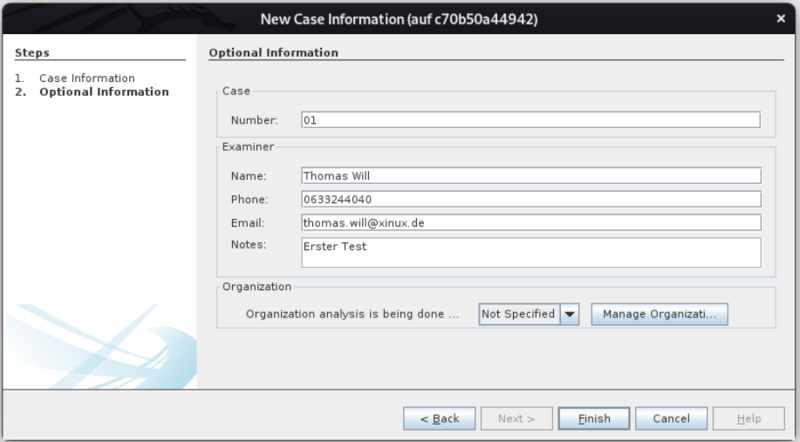Click the 'Not Specified' combo box text
The height and width of the screenshot is (442, 800).
(518, 314)
